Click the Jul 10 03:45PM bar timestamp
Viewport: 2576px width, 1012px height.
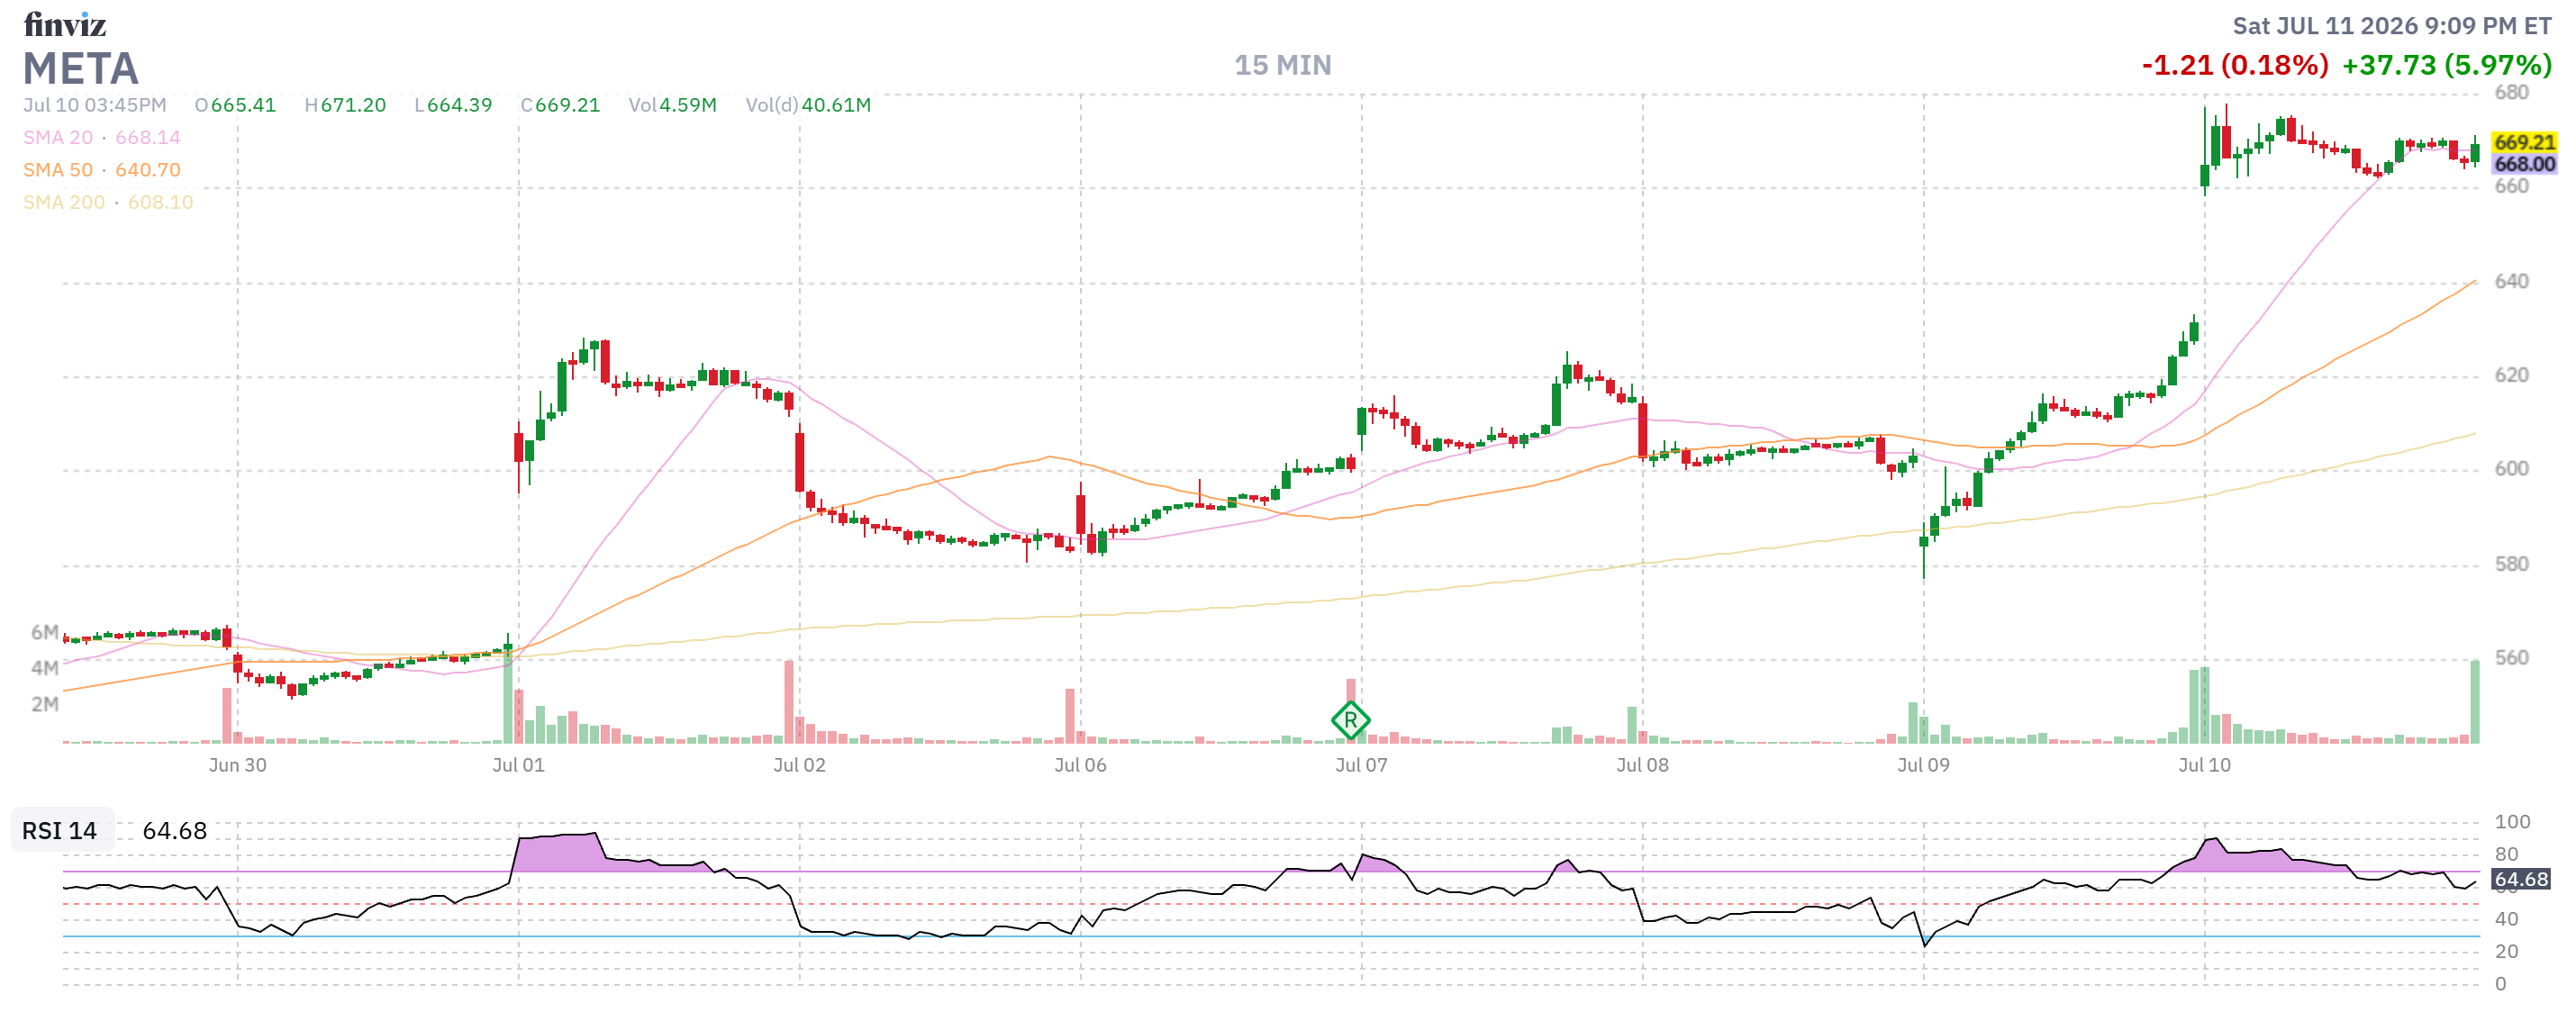(95, 105)
